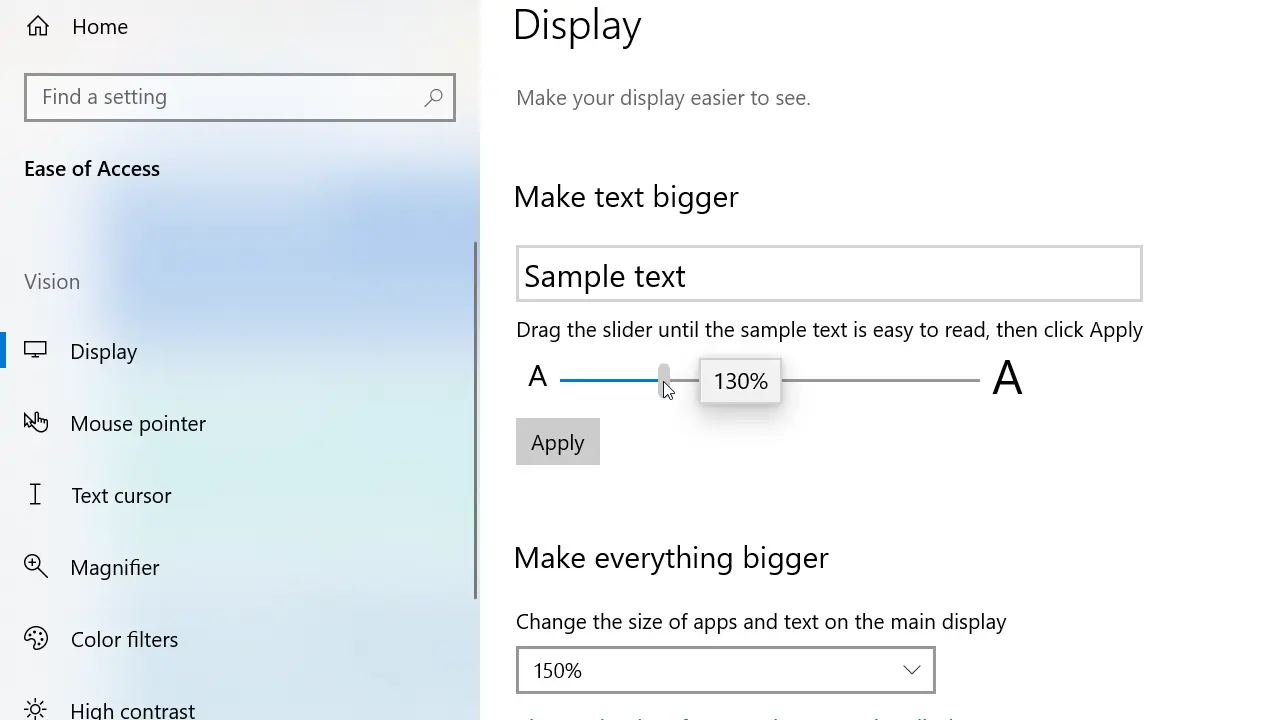
Task: Click the Text cursor I-beam icon
Action: pos(36,495)
